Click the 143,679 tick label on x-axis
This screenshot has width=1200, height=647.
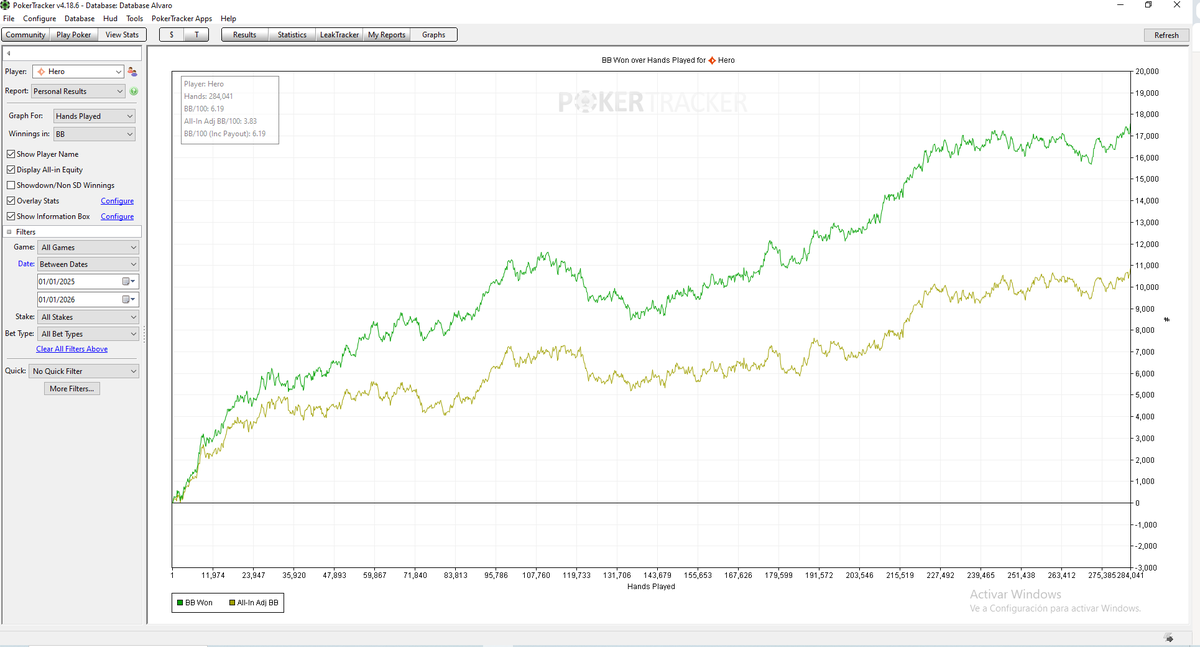pos(657,575)
